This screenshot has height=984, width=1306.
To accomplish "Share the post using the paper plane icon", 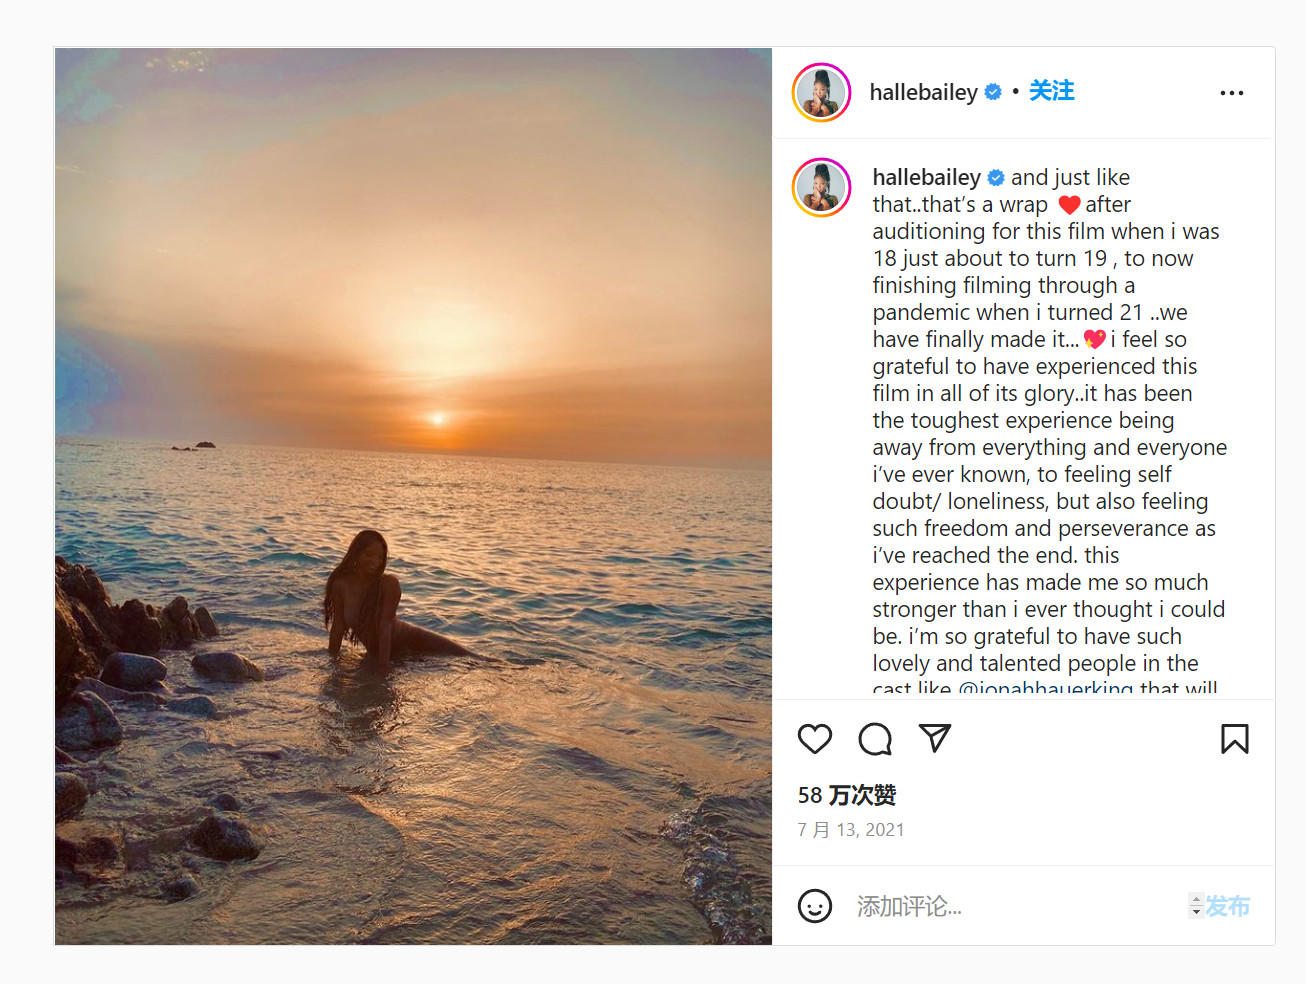I will [935, 738].
